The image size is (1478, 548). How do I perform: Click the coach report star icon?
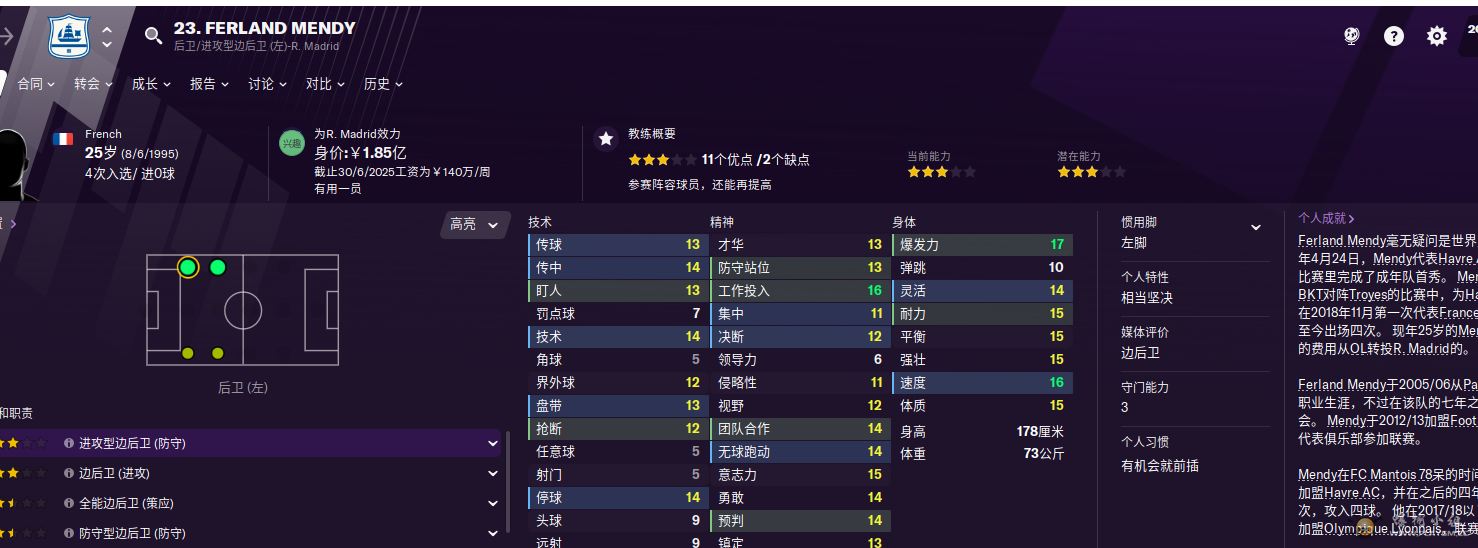(x=606, y=139)
